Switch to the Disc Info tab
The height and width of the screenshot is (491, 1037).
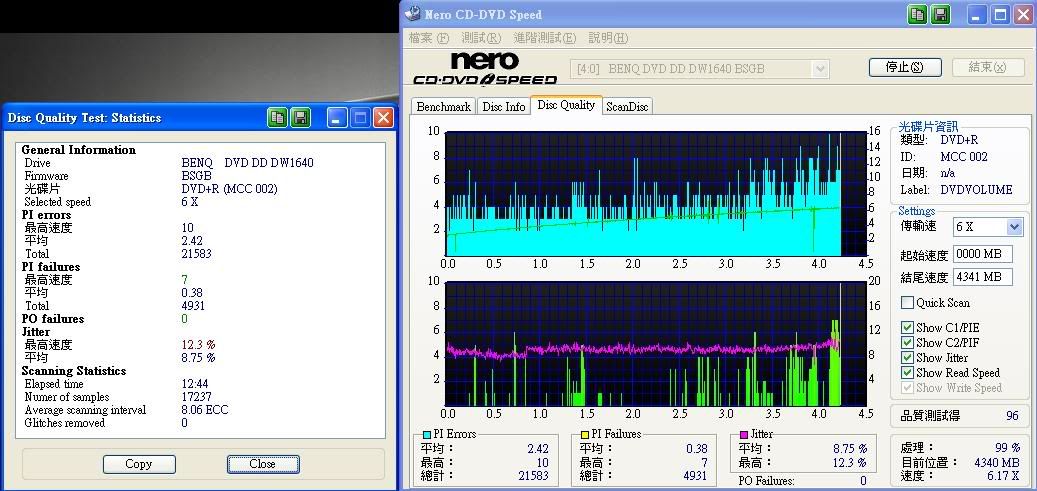click(x=503, y=107)
